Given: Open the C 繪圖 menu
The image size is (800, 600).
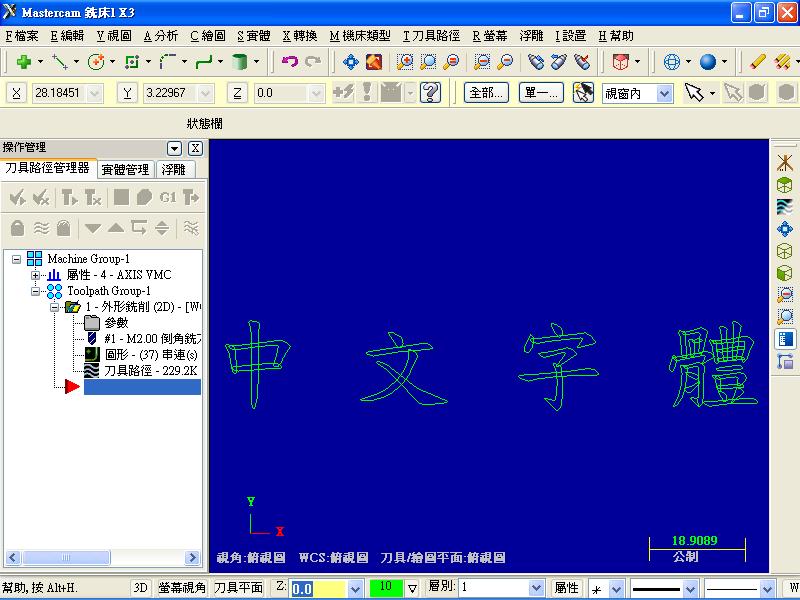Looking at the screenshot, I should pyautogui.click(x=208, y=36).
